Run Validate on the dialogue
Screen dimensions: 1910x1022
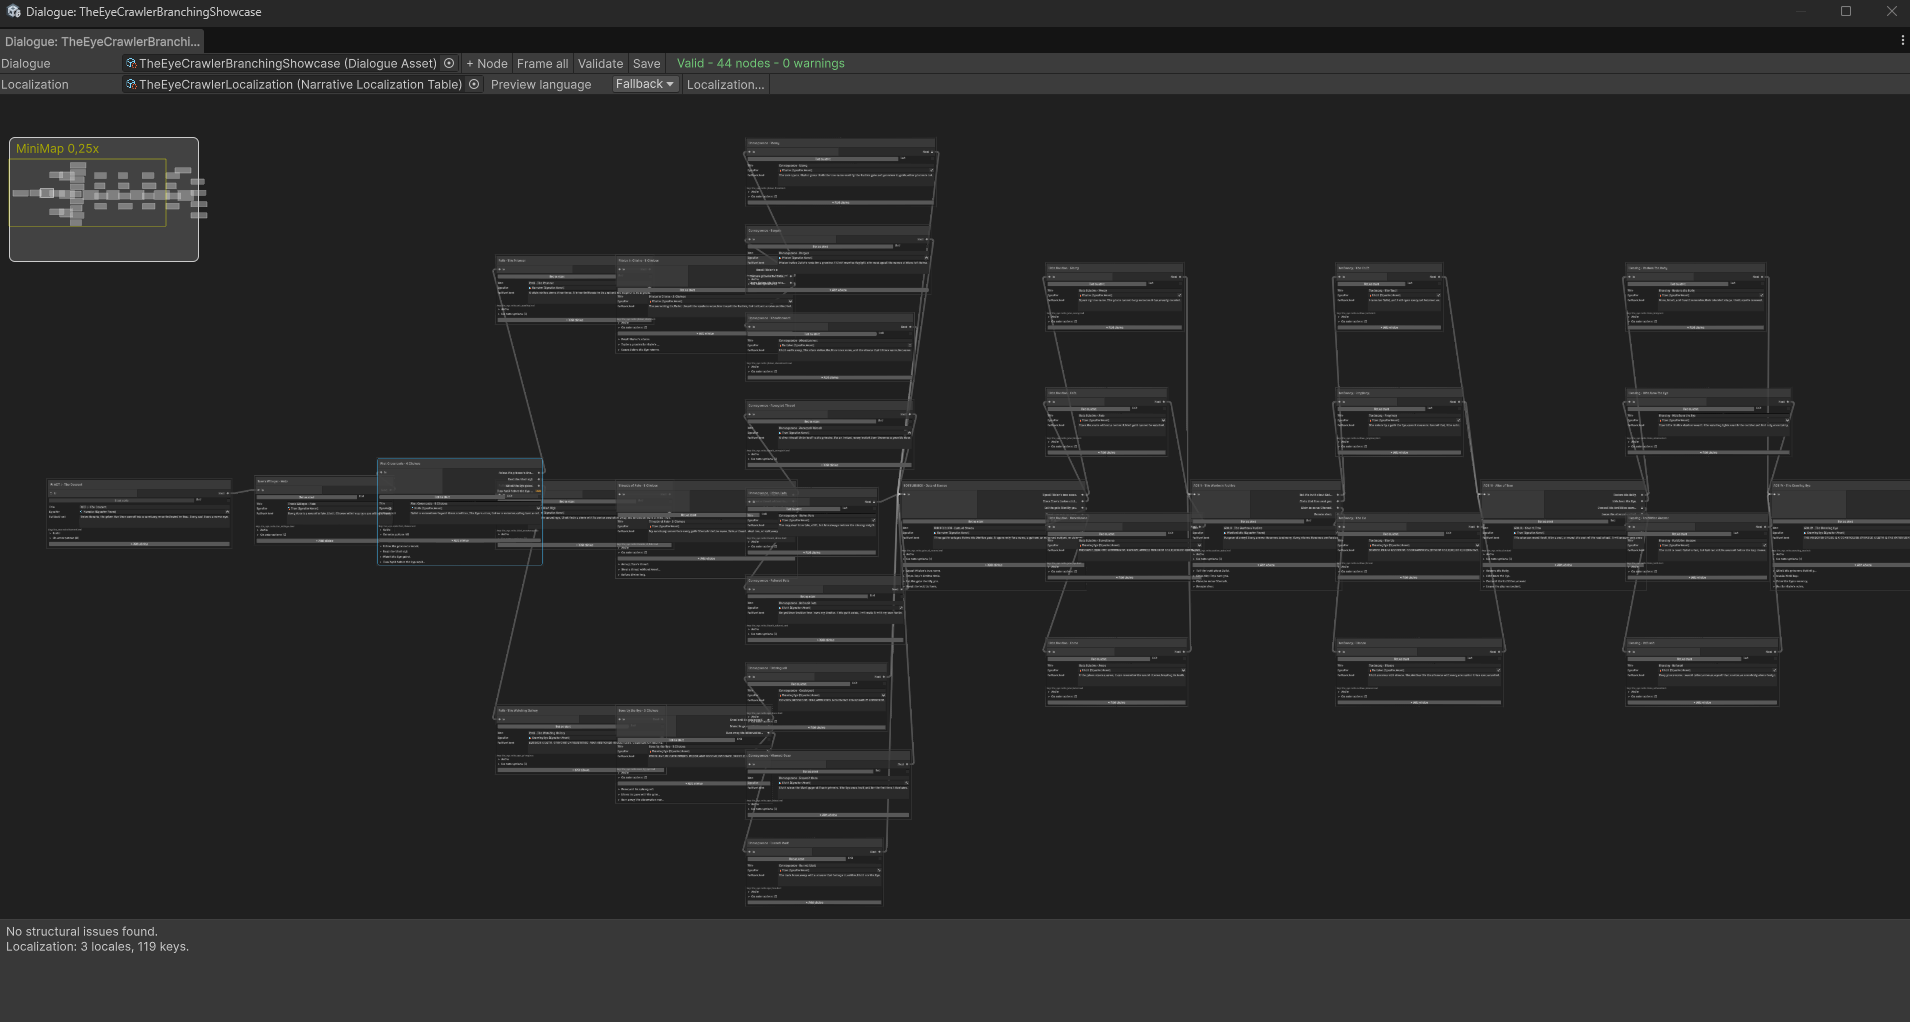tap(600, 63)
